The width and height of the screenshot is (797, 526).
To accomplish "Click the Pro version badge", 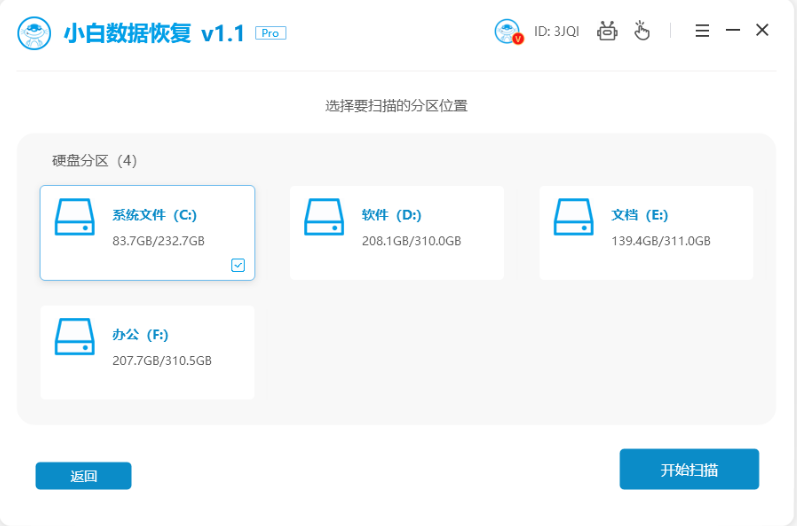I will coord(269,33).
